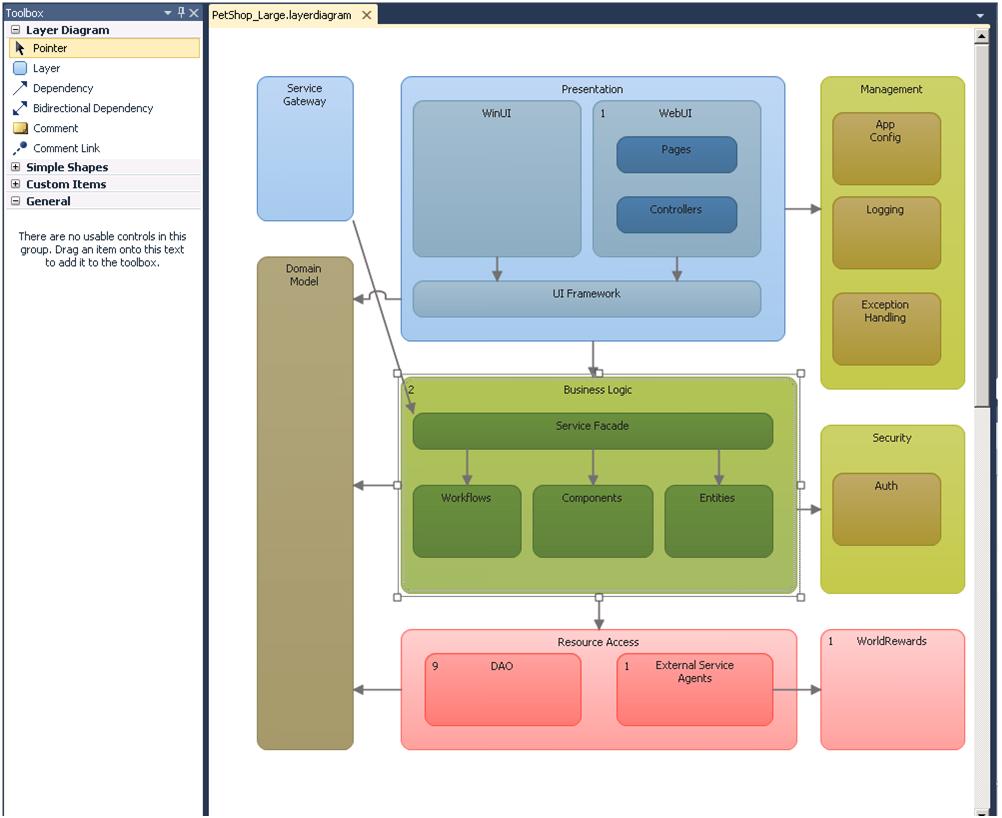This screenshot has width=1002, height=818.
Task: Select the Controllers layer
Action: tap(676, 215)
